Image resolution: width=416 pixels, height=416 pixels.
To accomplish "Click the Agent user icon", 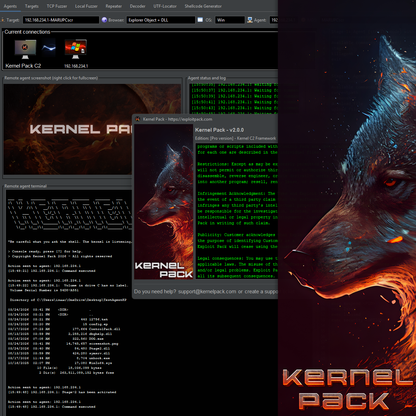I will (x=250, y=20).
